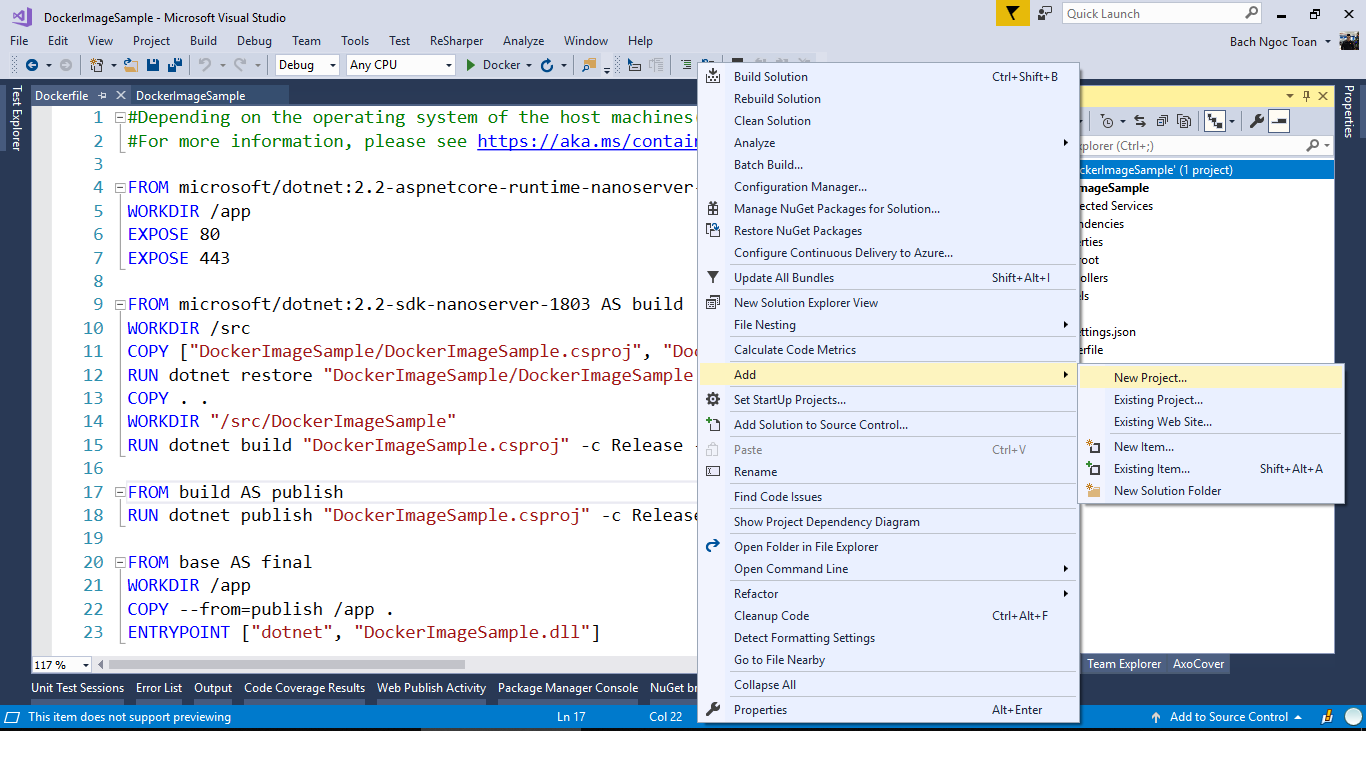The height and width of the screenshot is (768, 1366).
Task: Open the Send Feedback icon
Action: (x=1044, y=13)
